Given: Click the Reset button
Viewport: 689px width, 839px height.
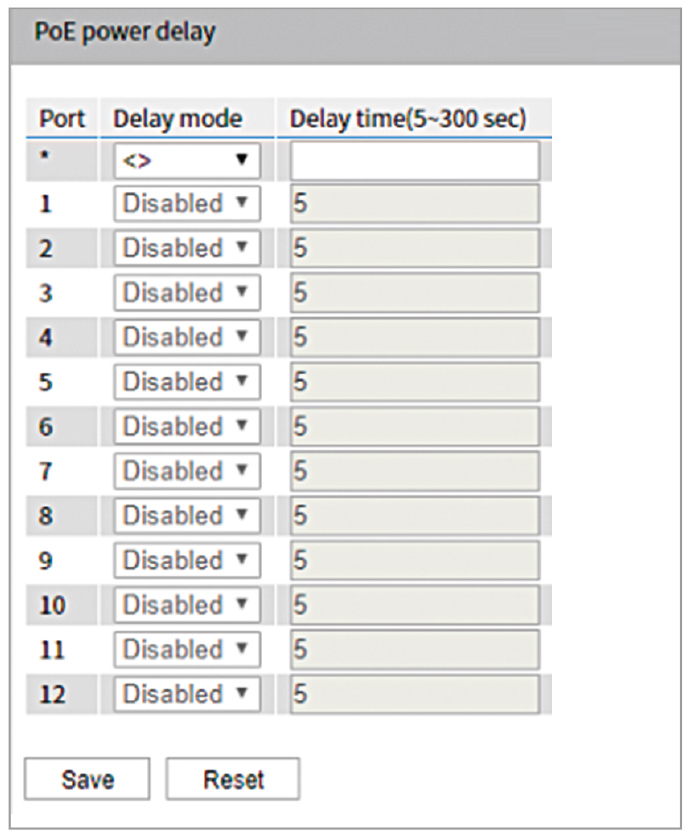Looking at the screenshot, I should click(232, 778).
